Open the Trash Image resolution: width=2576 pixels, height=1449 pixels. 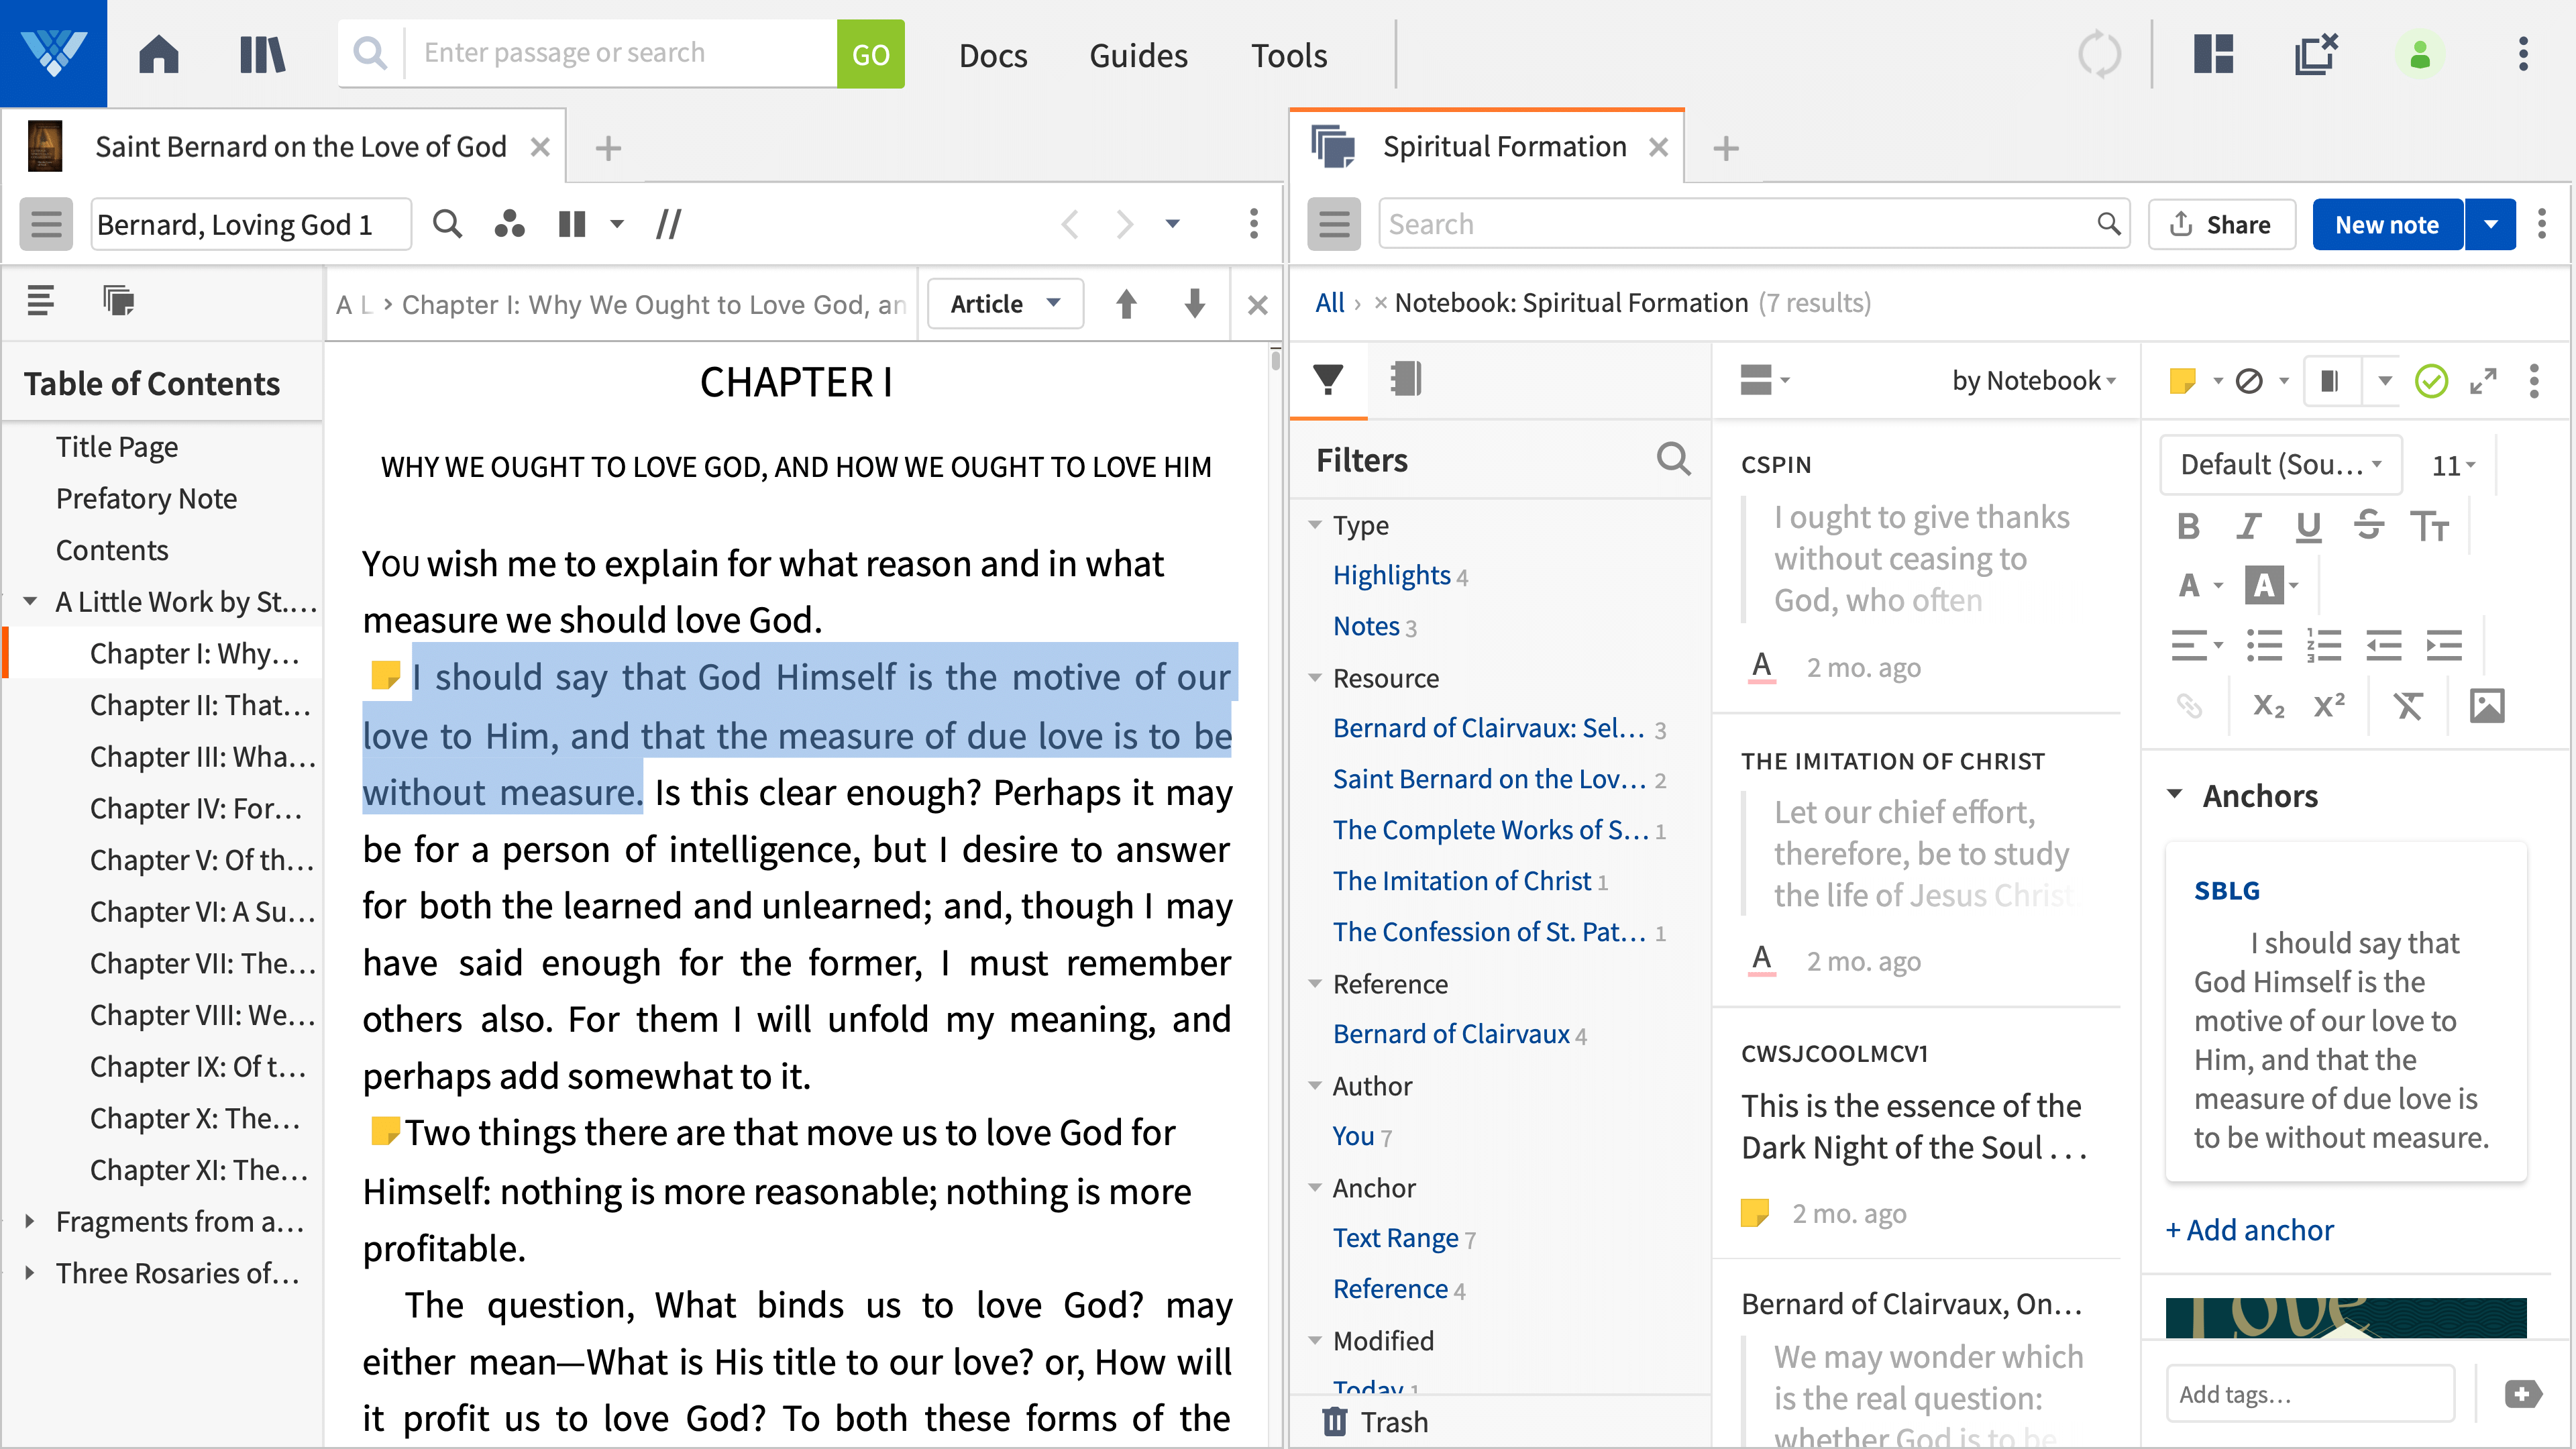(1375, 1421)
